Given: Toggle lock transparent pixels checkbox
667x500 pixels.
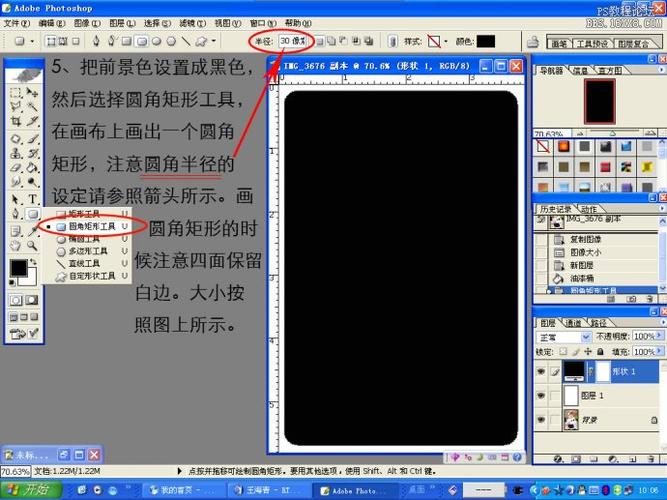Looking at the screenshot, I should click(563, 352).
